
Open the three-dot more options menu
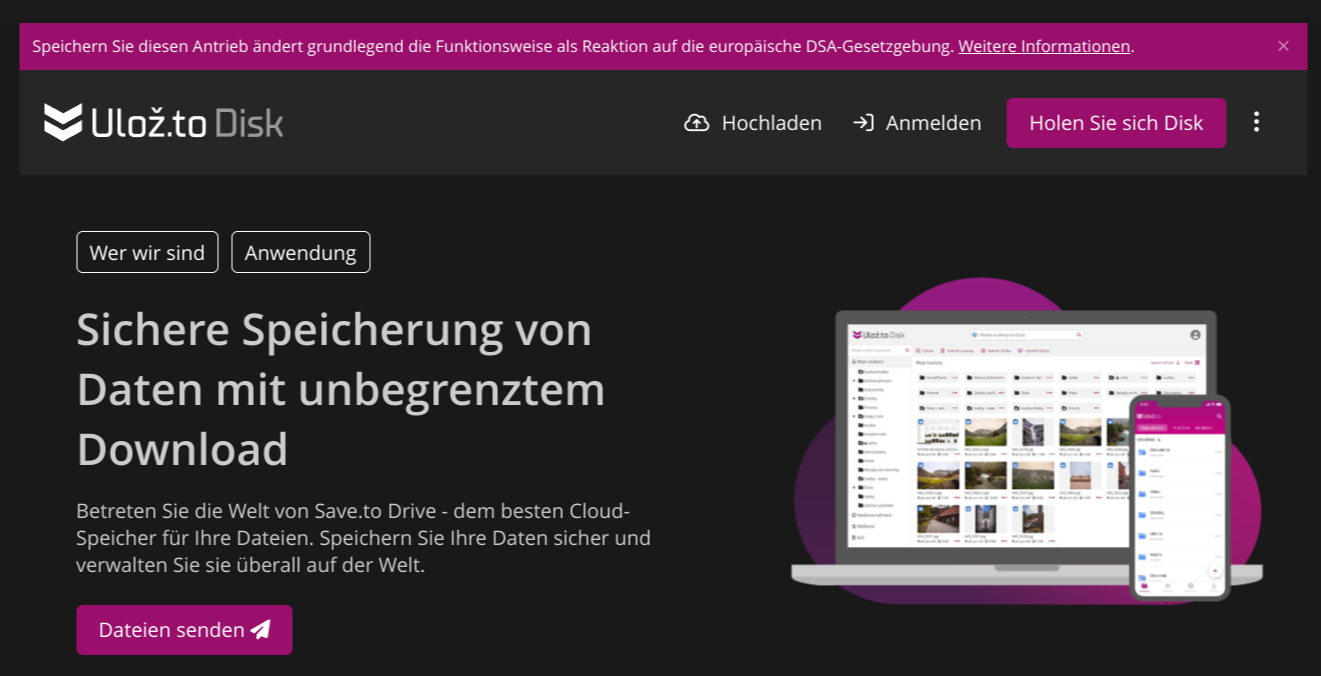[1257, 122]
